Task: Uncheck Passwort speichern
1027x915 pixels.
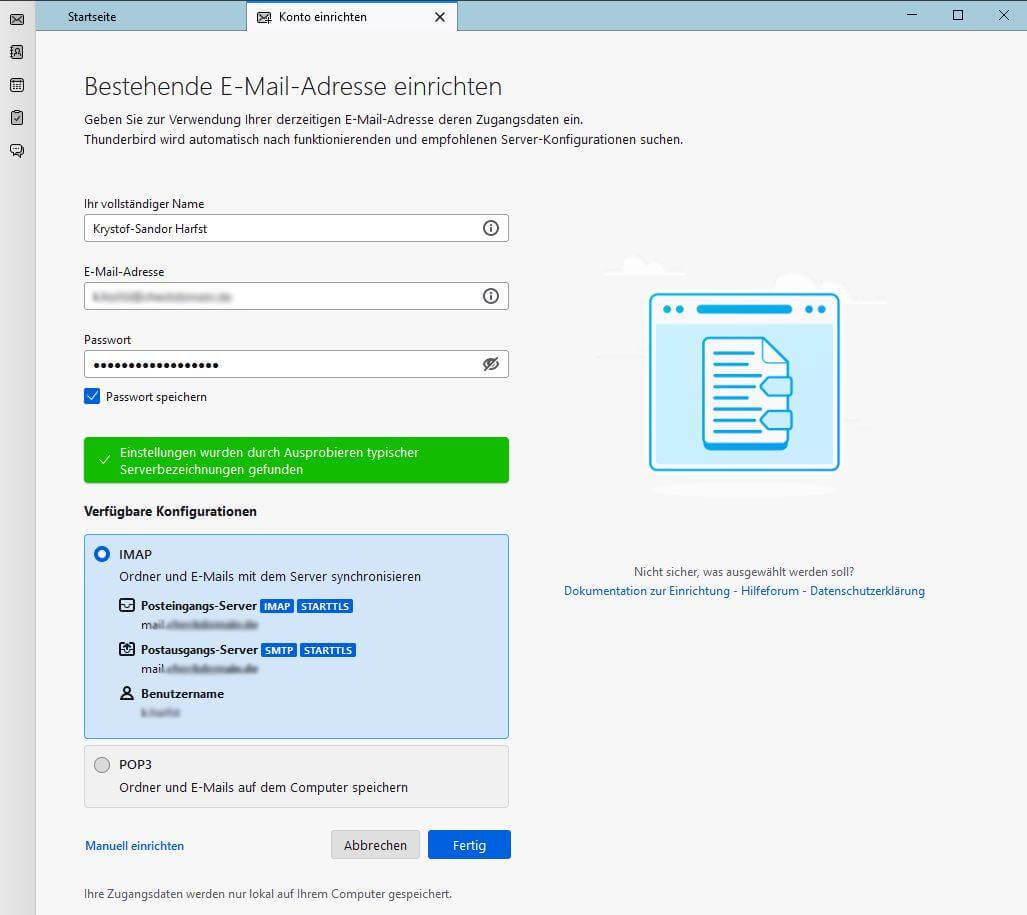Action: coord(92,396)
